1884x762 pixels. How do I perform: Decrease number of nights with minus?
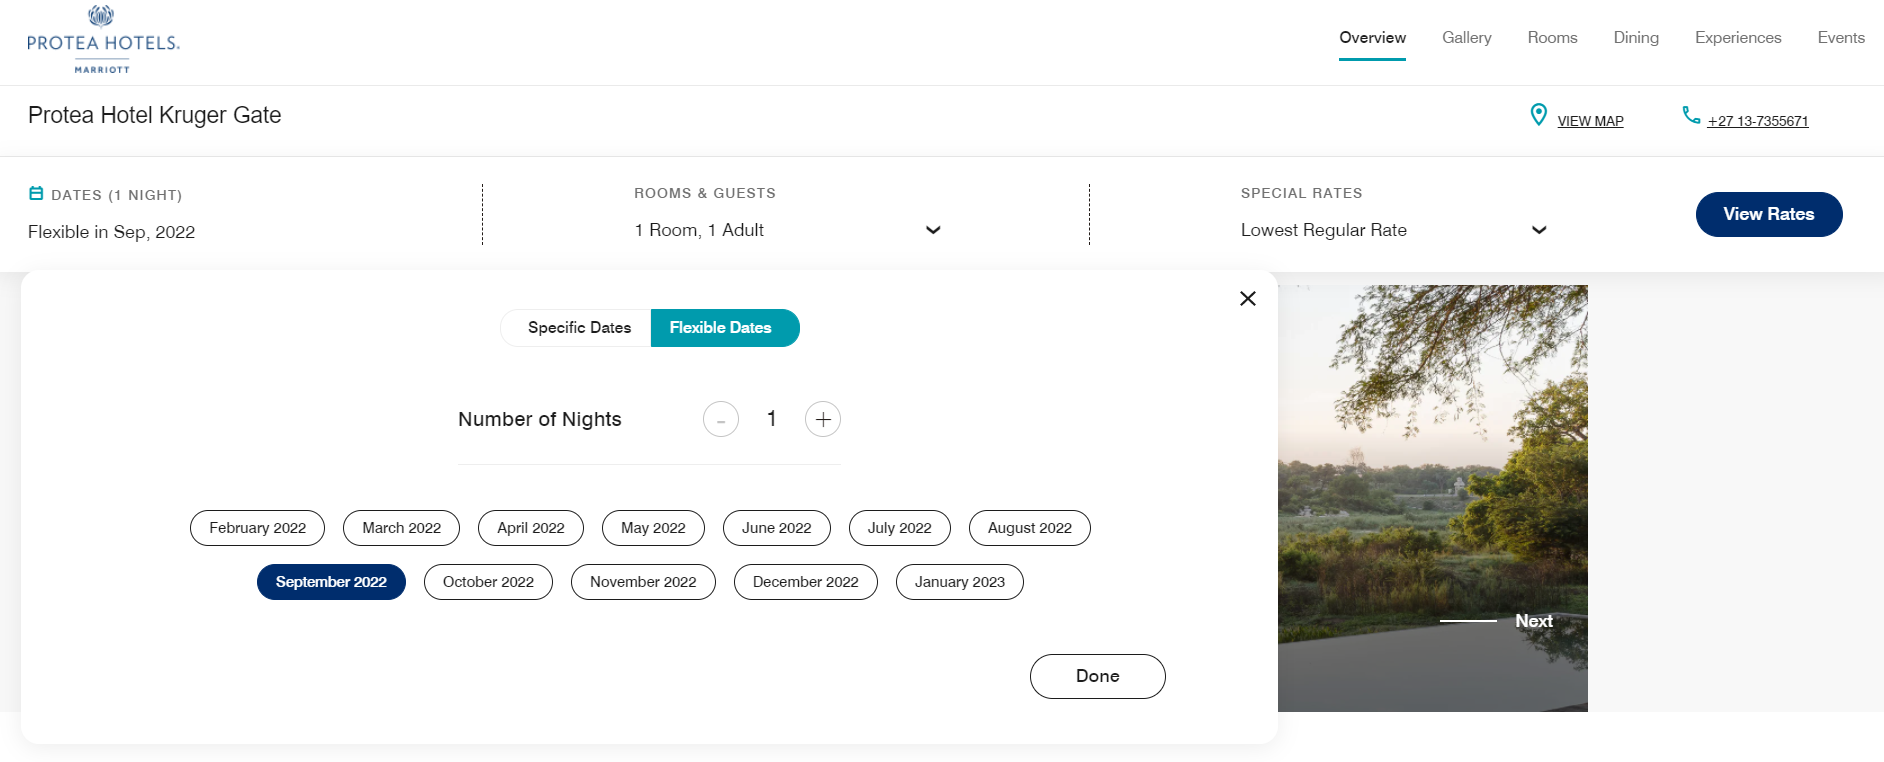721,419
